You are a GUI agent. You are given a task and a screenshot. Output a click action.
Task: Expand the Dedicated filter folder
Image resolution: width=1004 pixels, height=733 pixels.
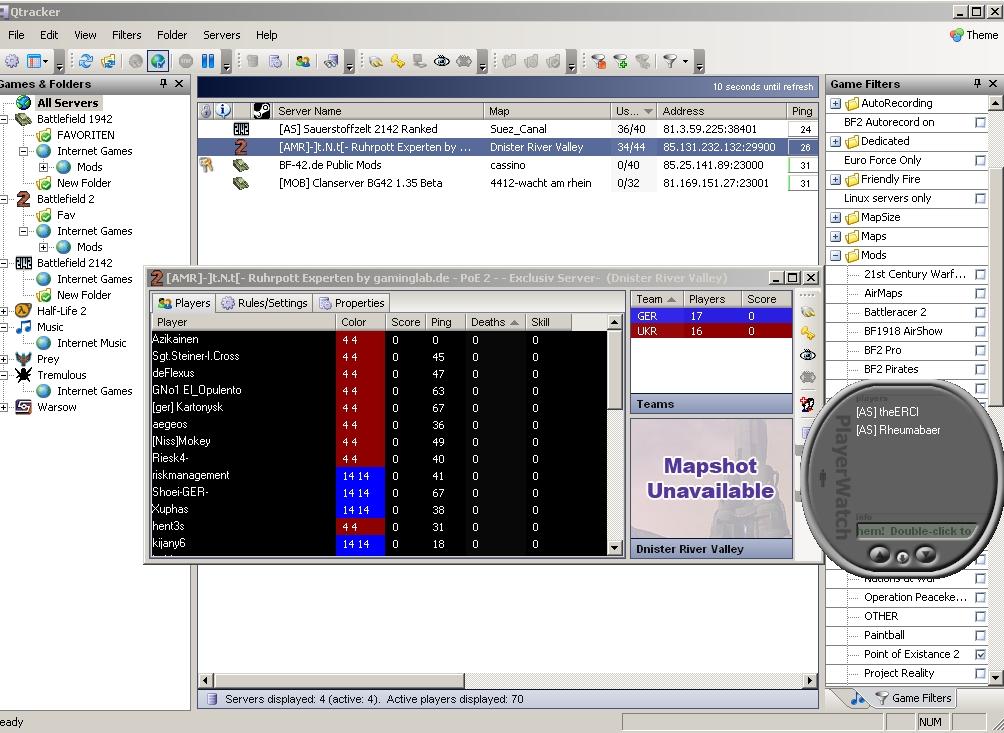point(836,141)
